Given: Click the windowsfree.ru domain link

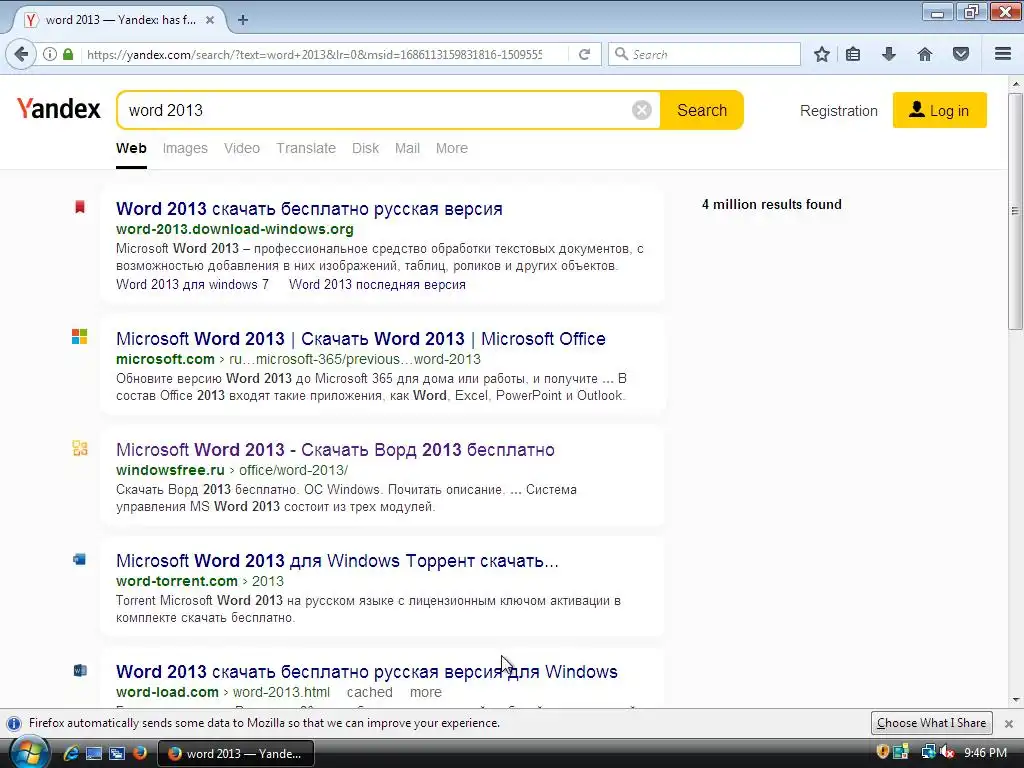Looking at the screenshot, I should [x=170, y=470].
